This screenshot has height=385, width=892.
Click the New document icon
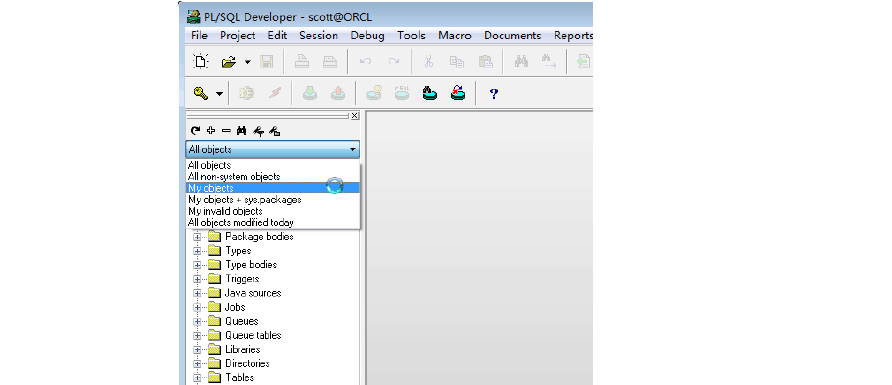coord(201,61)
